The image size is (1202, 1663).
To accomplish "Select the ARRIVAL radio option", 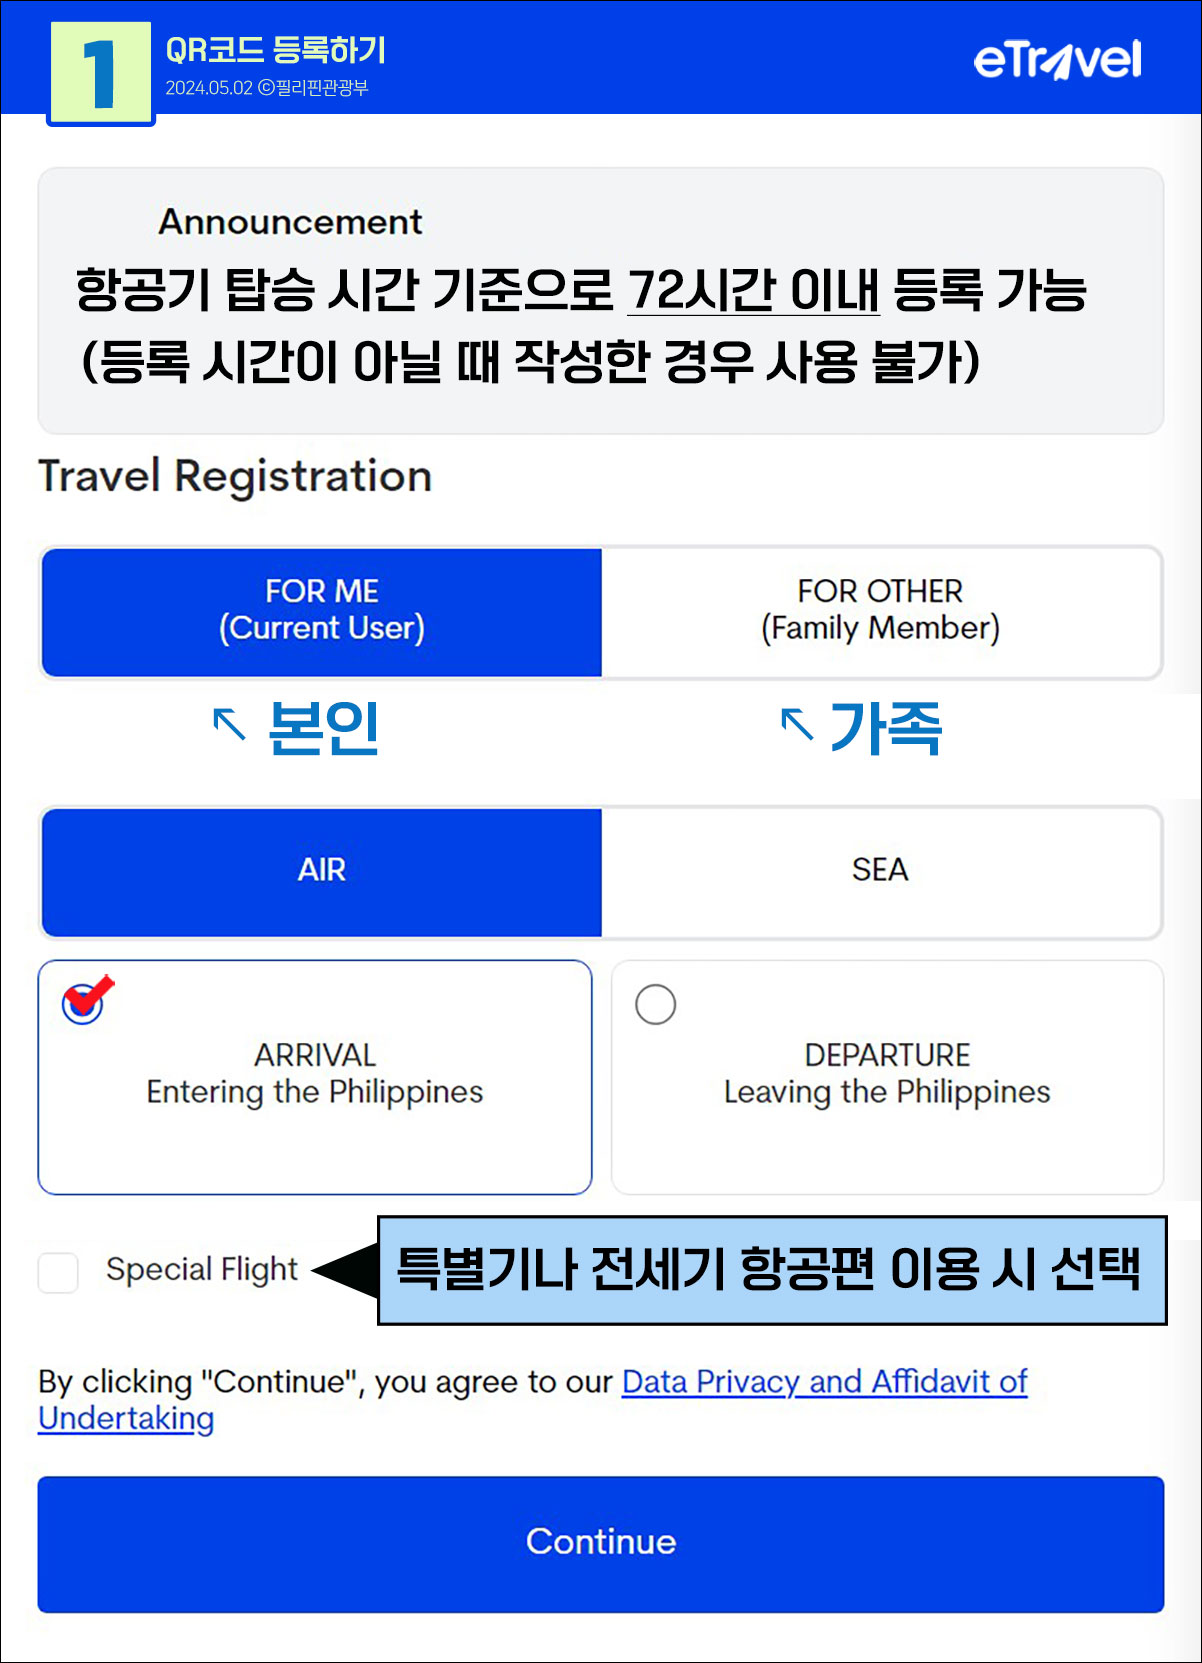I will click(82, 1004).
